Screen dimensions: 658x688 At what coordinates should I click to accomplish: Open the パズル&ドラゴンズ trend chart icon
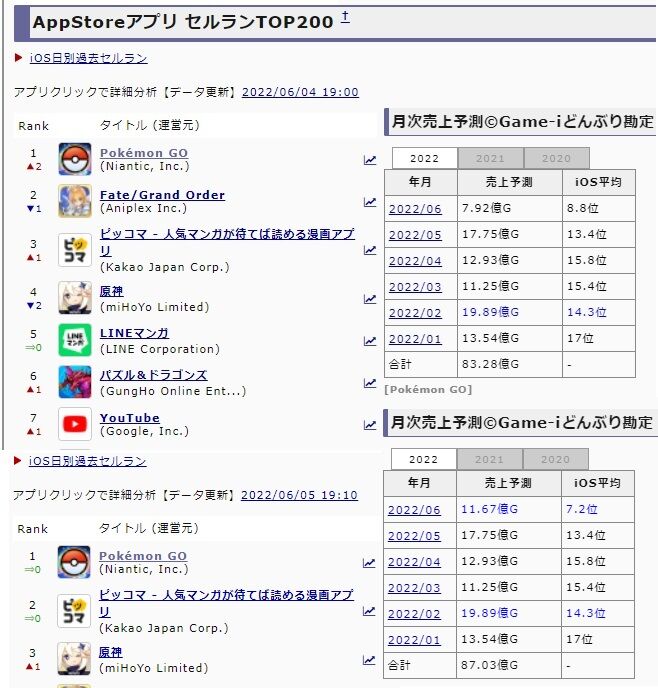coord(370,383)
